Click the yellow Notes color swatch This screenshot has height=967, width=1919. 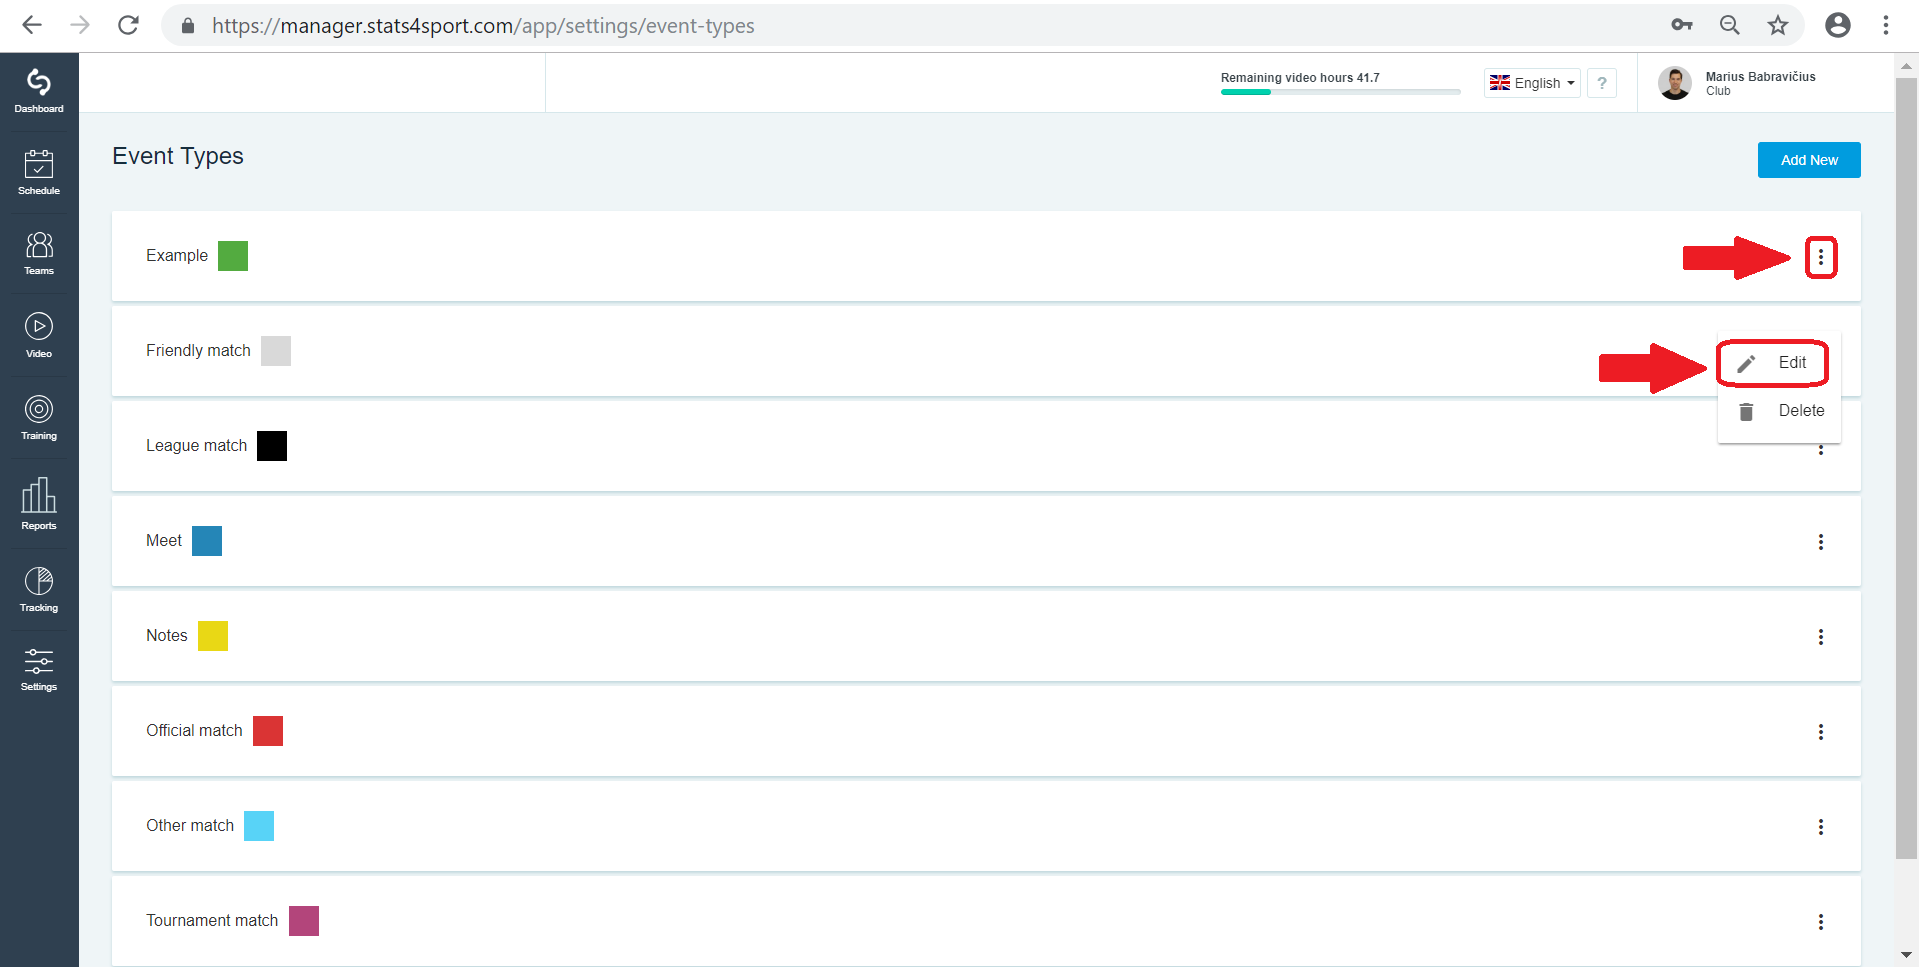point(213,636)
